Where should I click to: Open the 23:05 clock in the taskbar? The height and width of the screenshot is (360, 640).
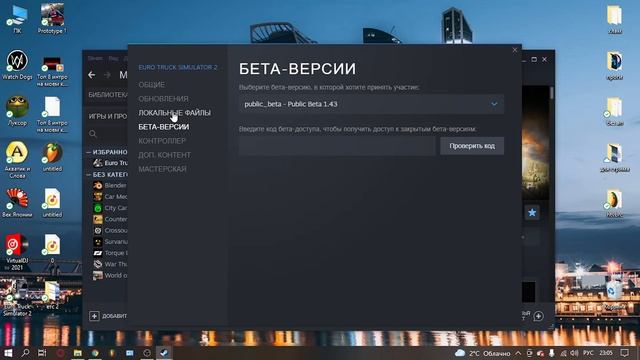pyautogui.click(x=606, y=353)
